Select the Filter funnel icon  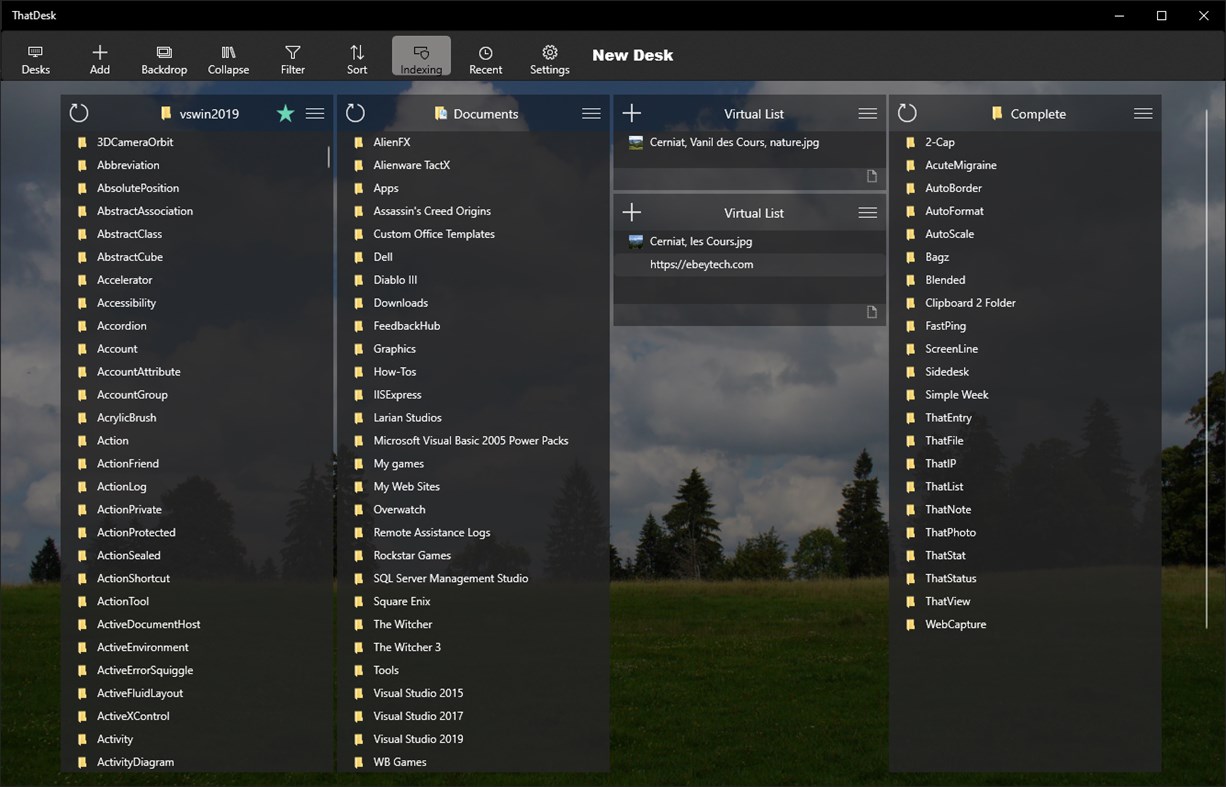tap(292, 57)
